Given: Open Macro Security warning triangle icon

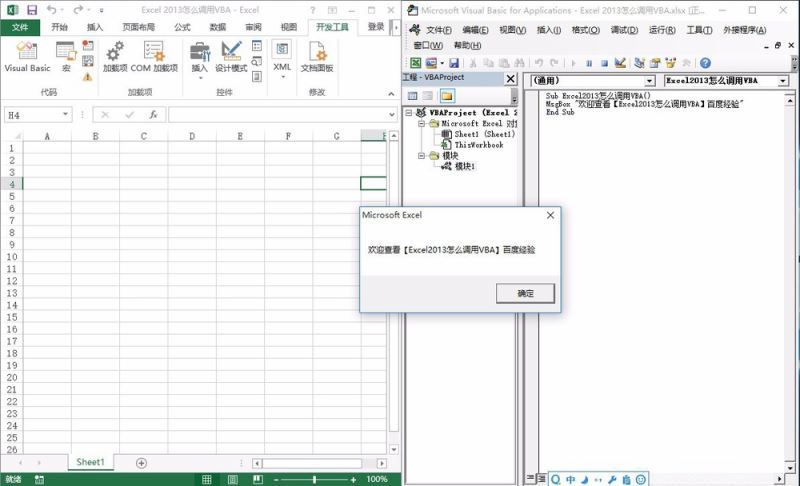Looking at the screenshot, I should (x=88, y=77).
